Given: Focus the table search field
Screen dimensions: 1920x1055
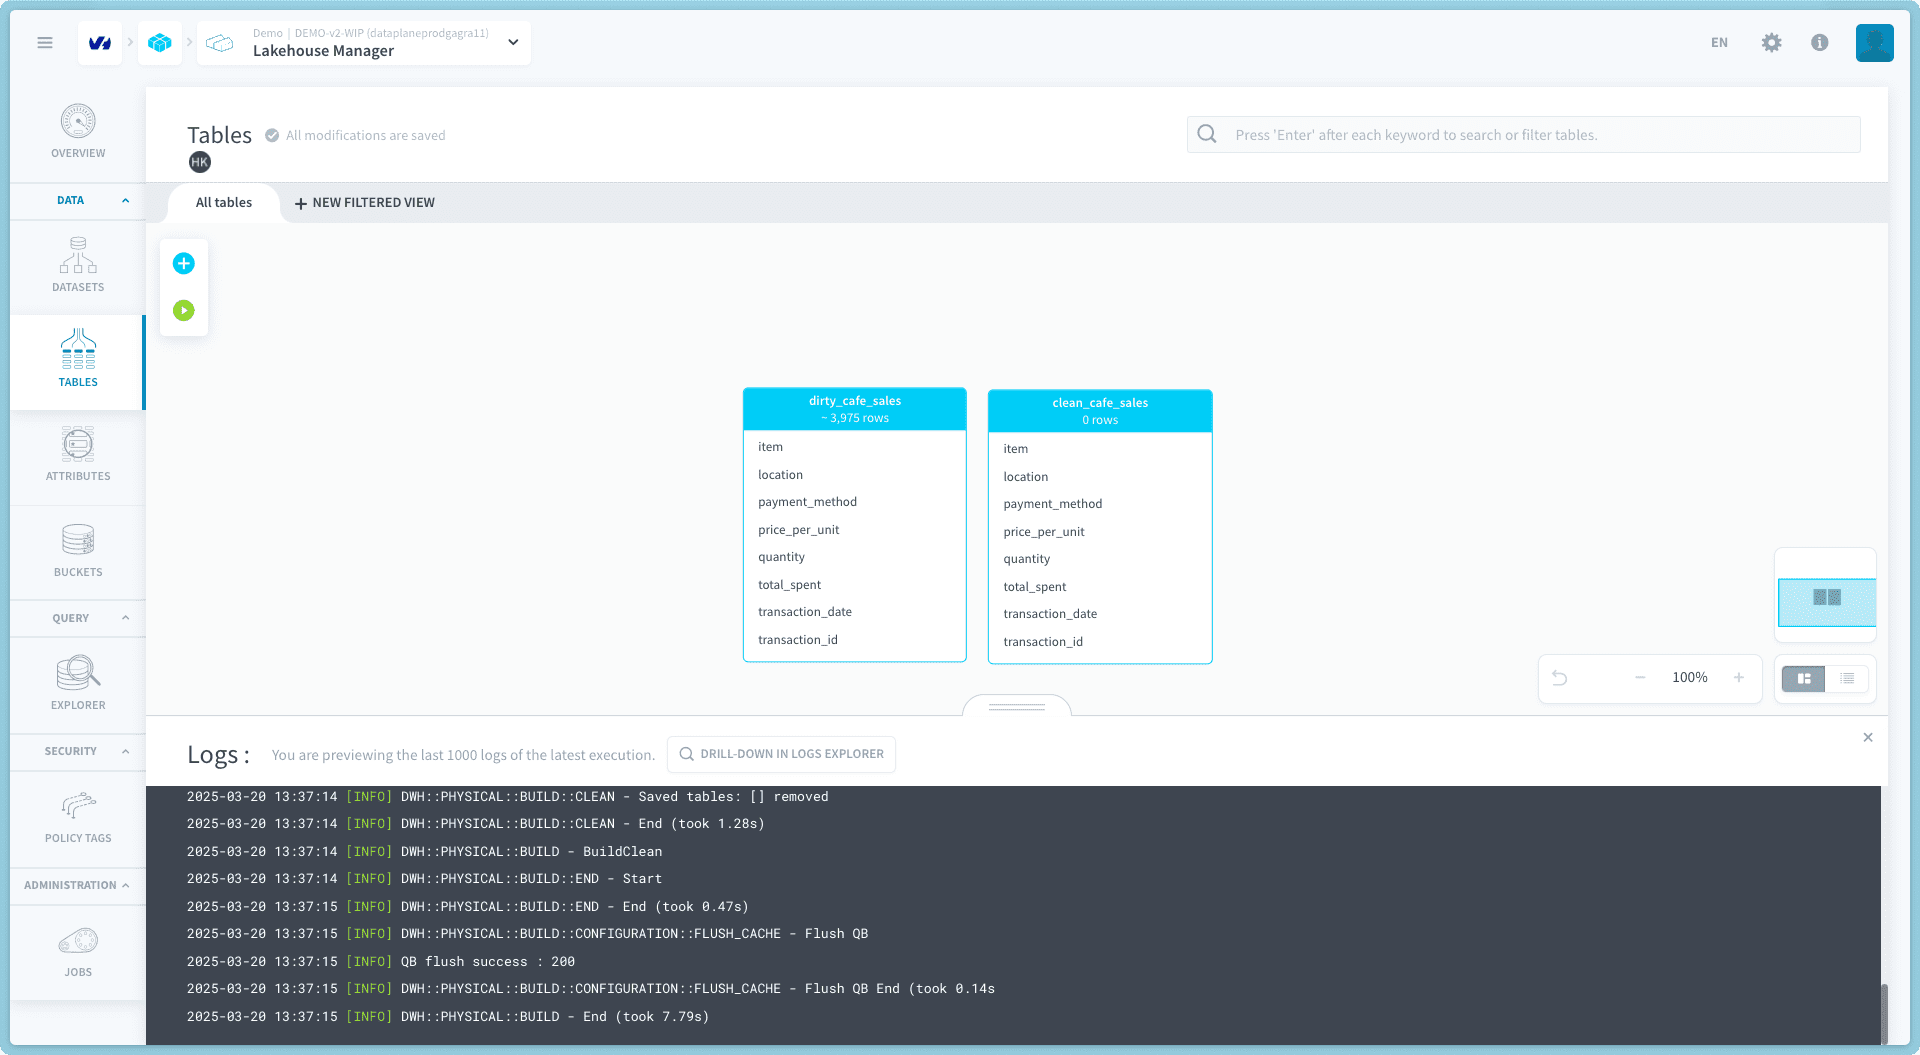Looking at the screenshot, I should [1523, 135].
